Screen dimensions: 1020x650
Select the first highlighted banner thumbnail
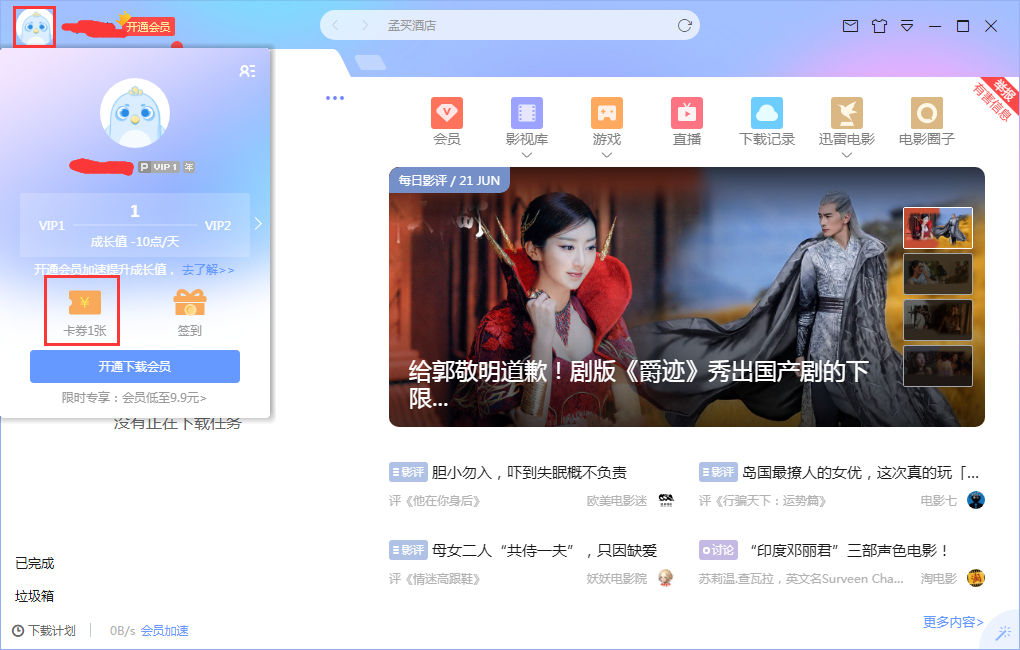click(937, 228)
